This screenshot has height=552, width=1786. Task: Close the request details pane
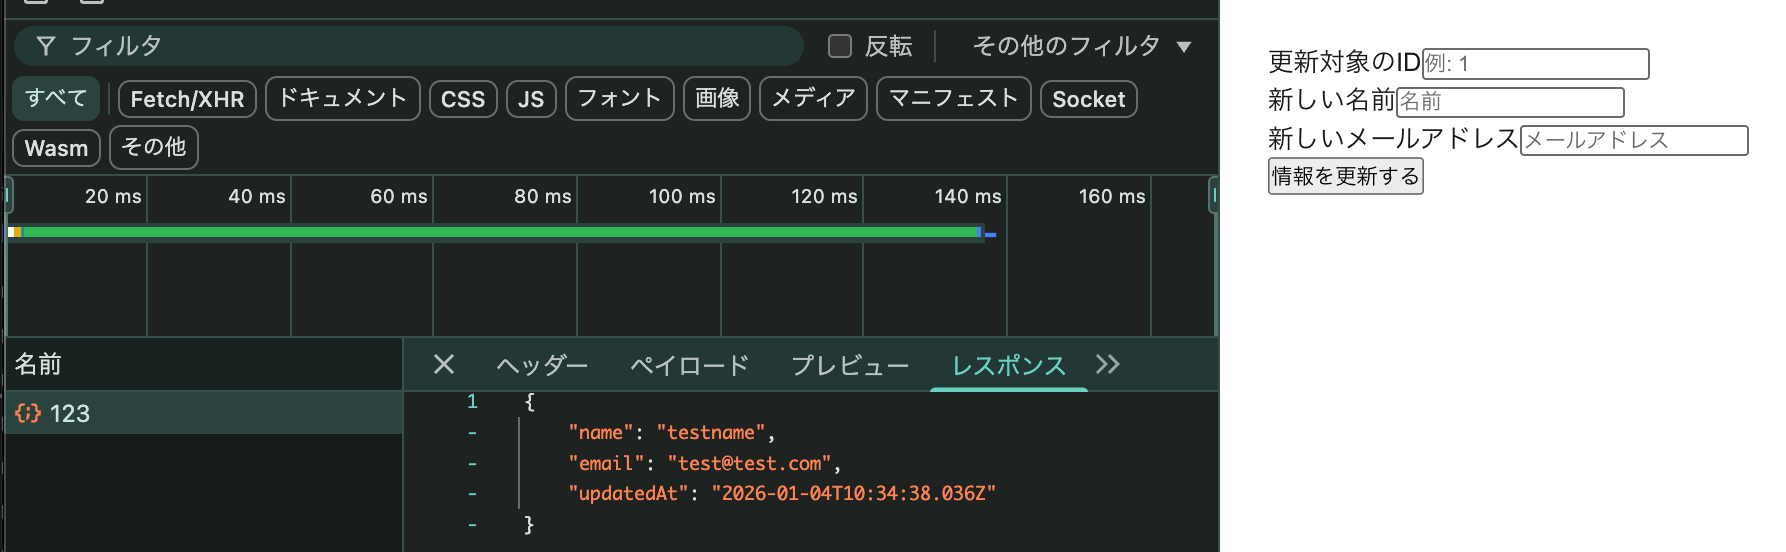click(444, 365)
